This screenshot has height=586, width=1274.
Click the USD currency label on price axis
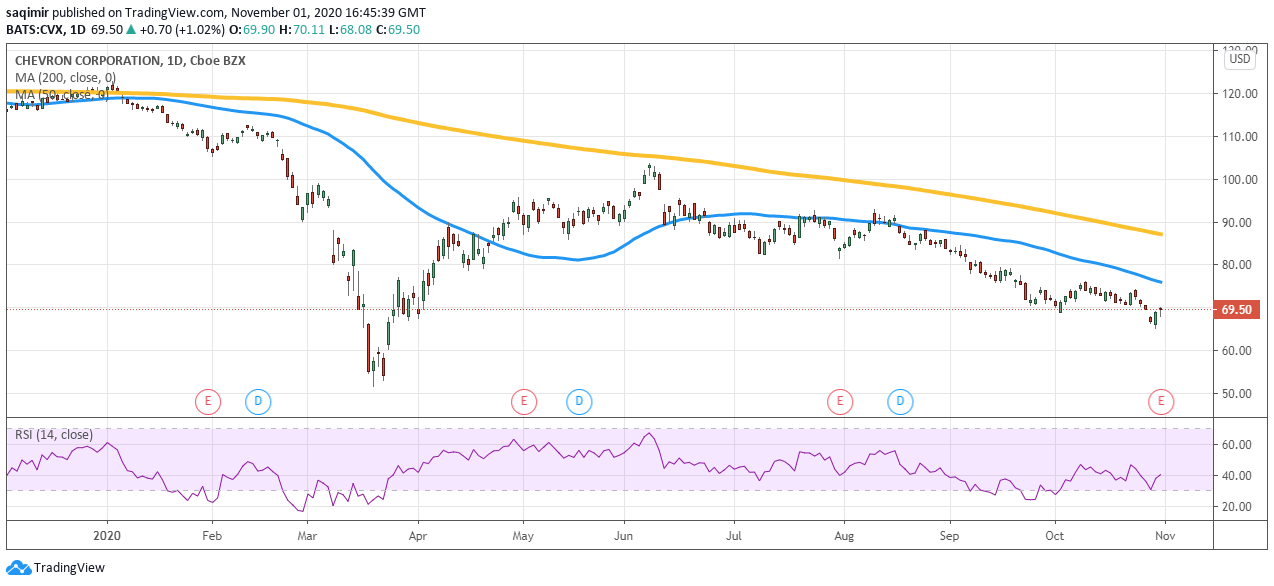(1240, 59)
